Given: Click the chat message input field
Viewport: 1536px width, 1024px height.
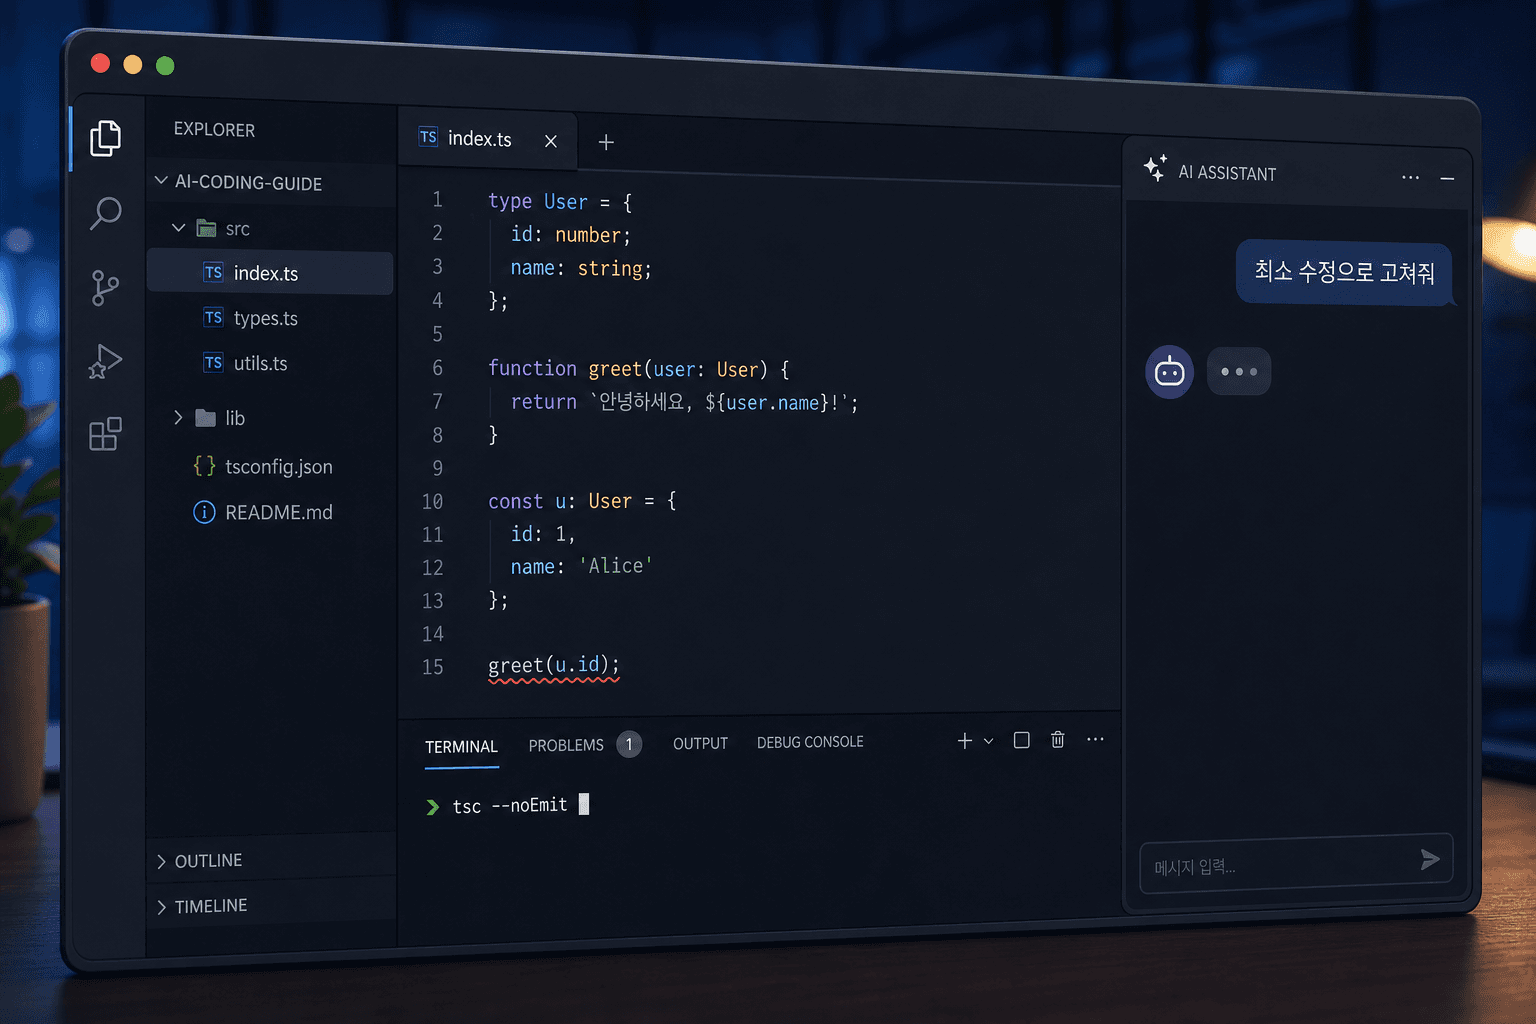Looking at the screenshot, I should [x=1296, y=863].
